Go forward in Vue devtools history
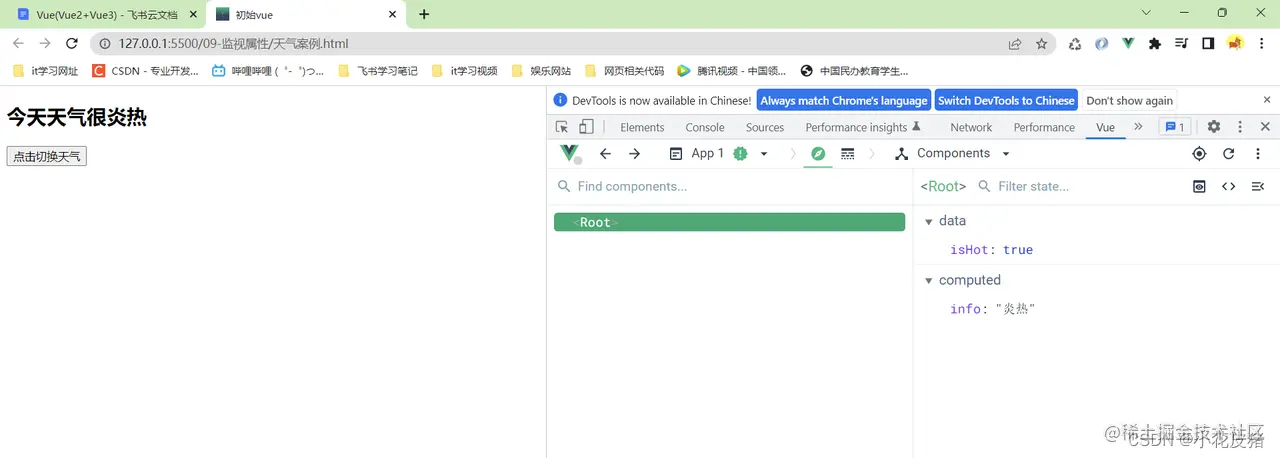 coord(634,154)
